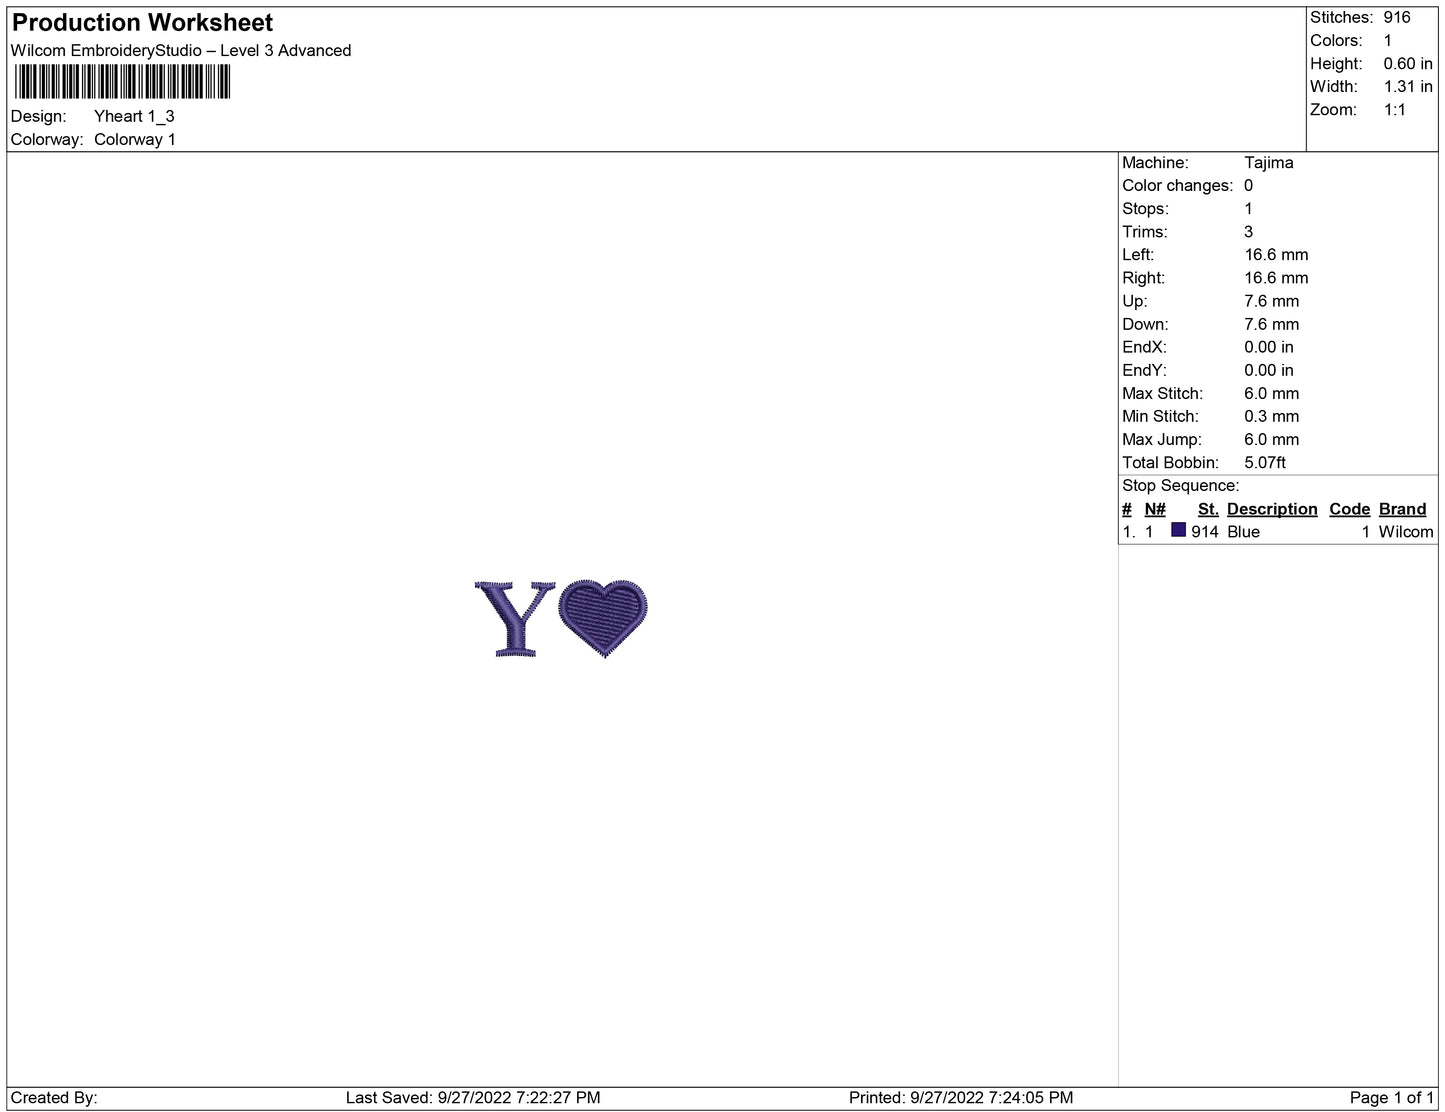
Task: Select "Wilcom EmbroideryStudio – Level 3 Advanced" text
Action: point(181,50)
